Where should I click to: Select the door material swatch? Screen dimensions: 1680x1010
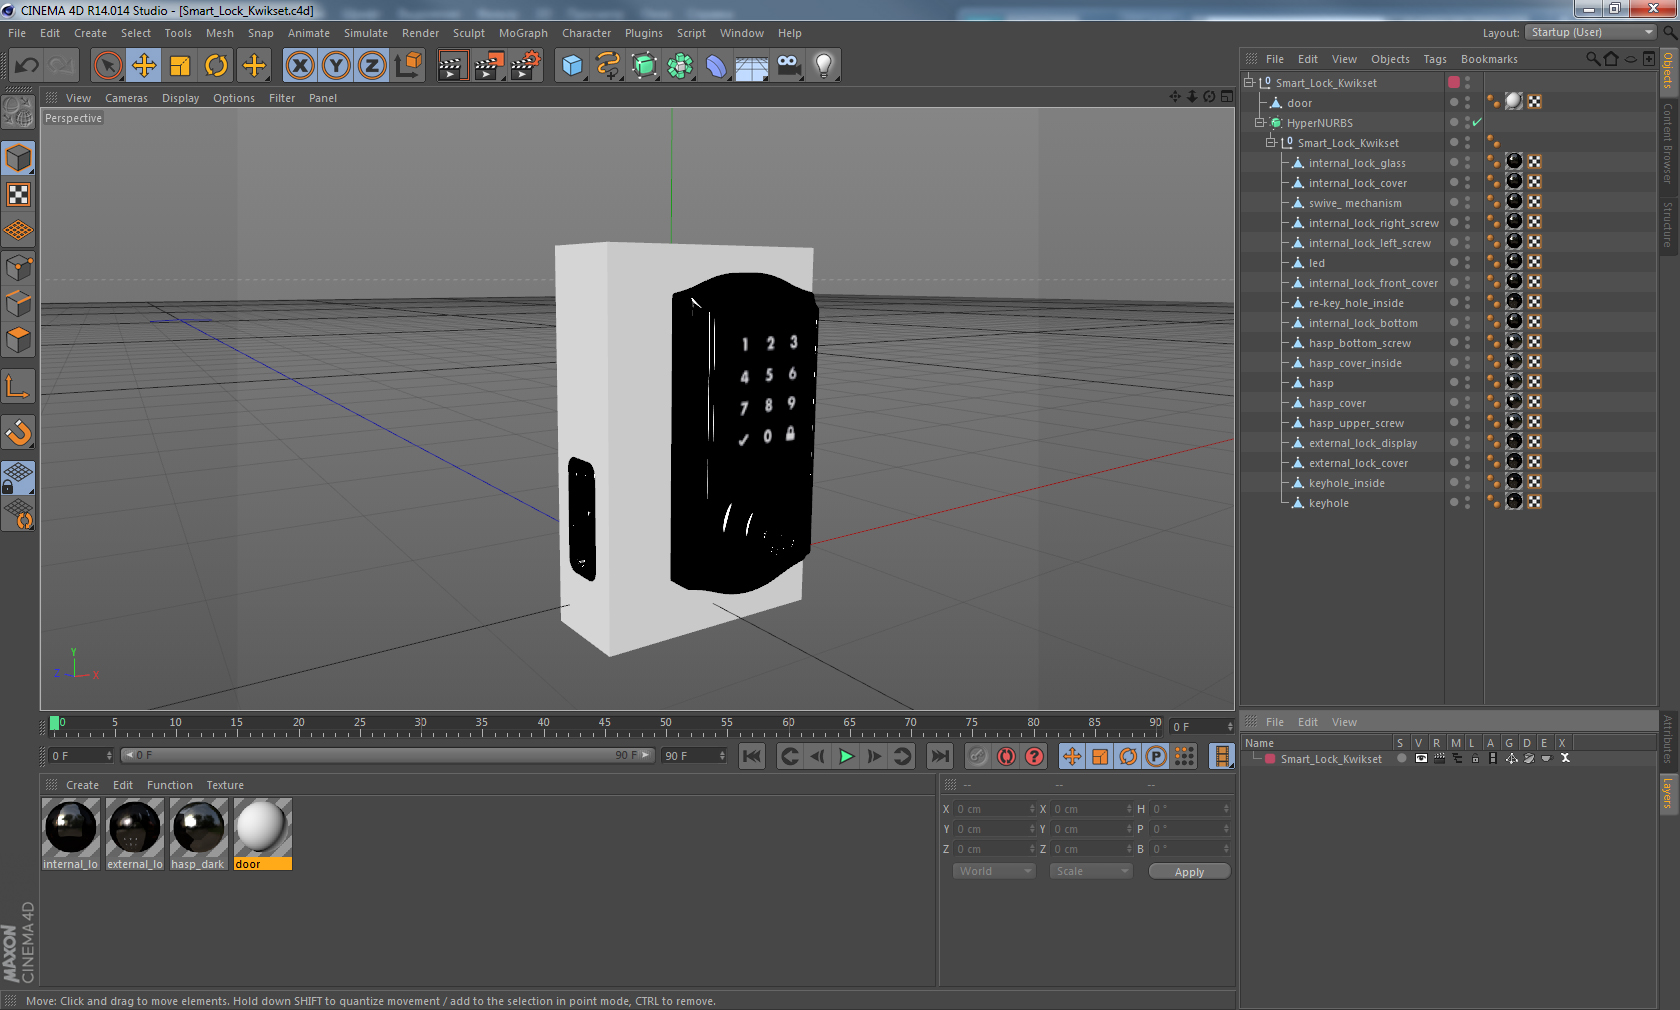[x=263, y=834]
